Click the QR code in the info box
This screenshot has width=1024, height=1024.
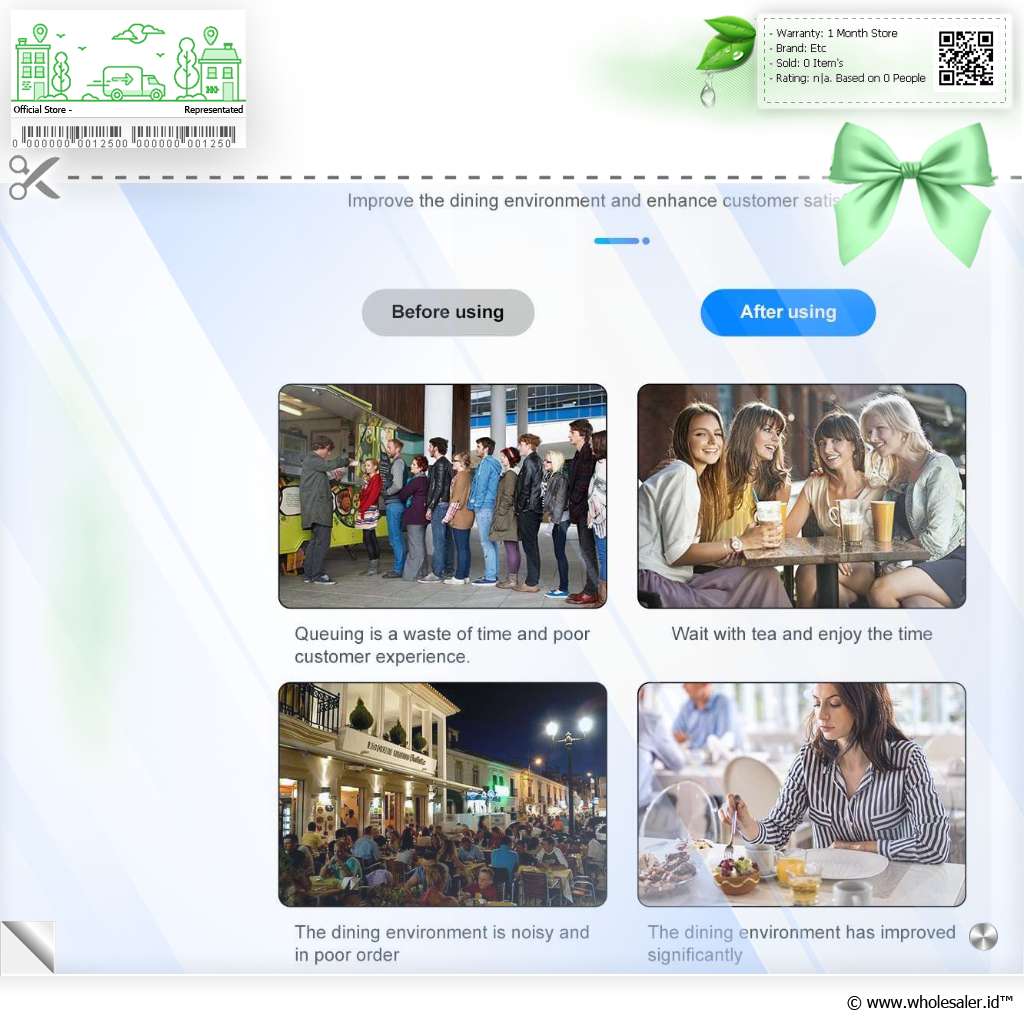966,59
